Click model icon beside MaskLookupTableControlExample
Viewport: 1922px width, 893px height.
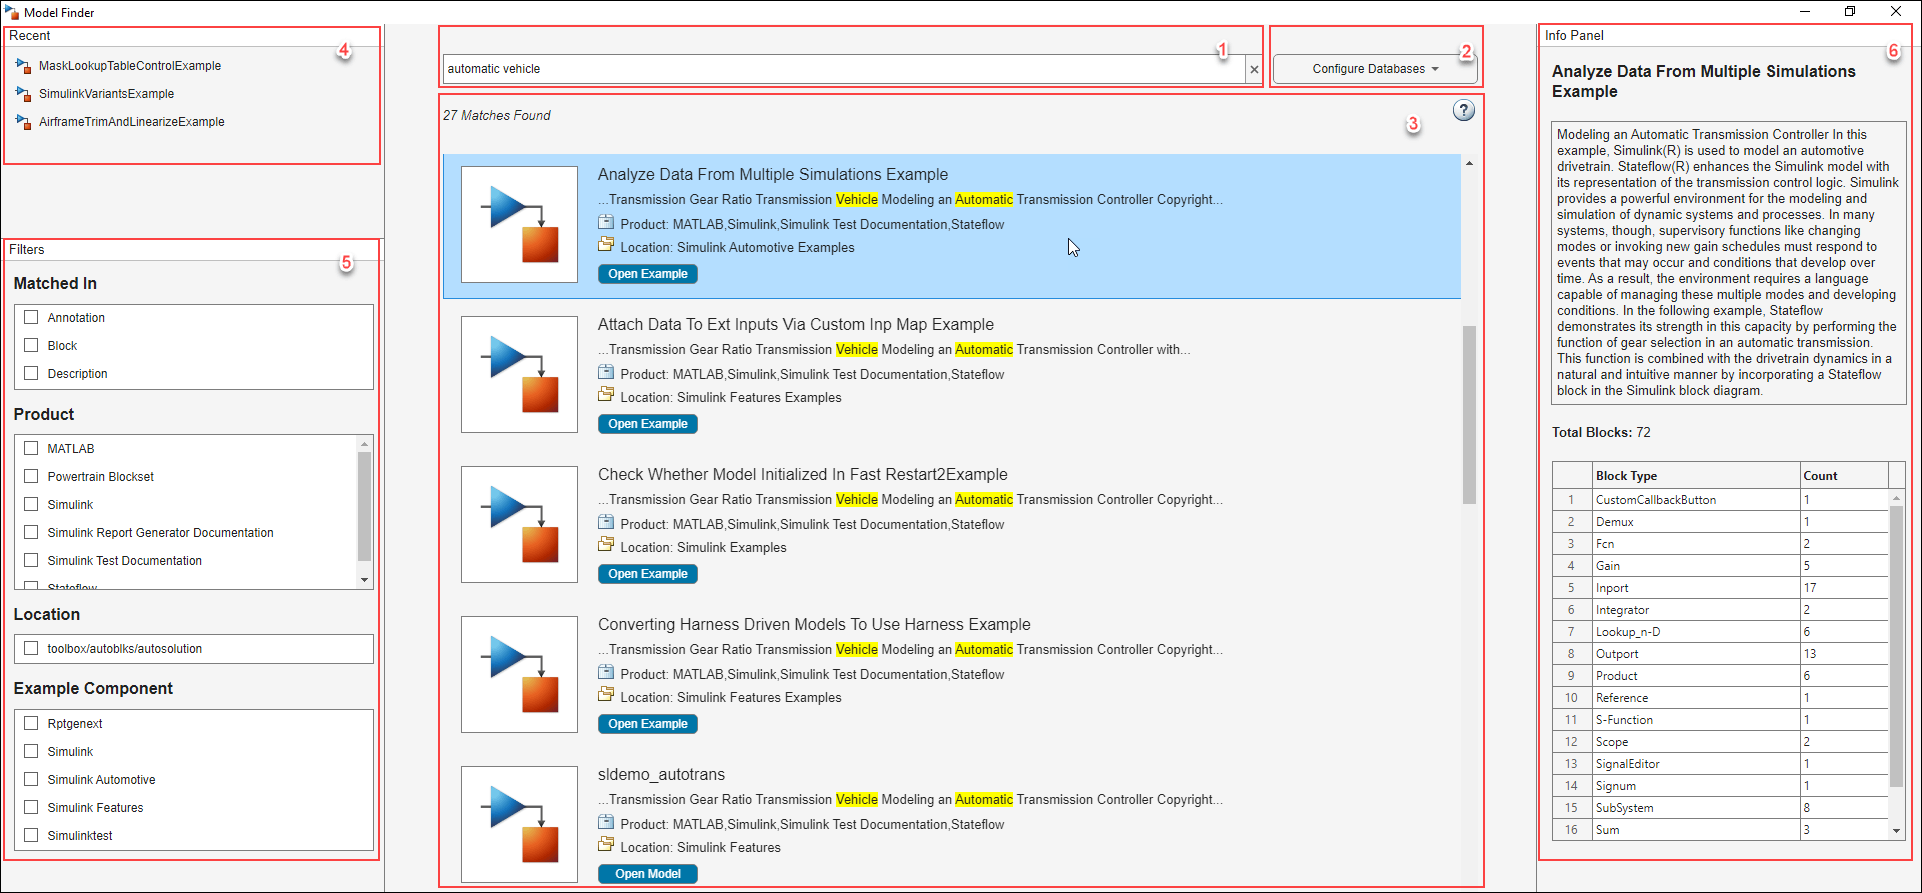click(24, 66)
